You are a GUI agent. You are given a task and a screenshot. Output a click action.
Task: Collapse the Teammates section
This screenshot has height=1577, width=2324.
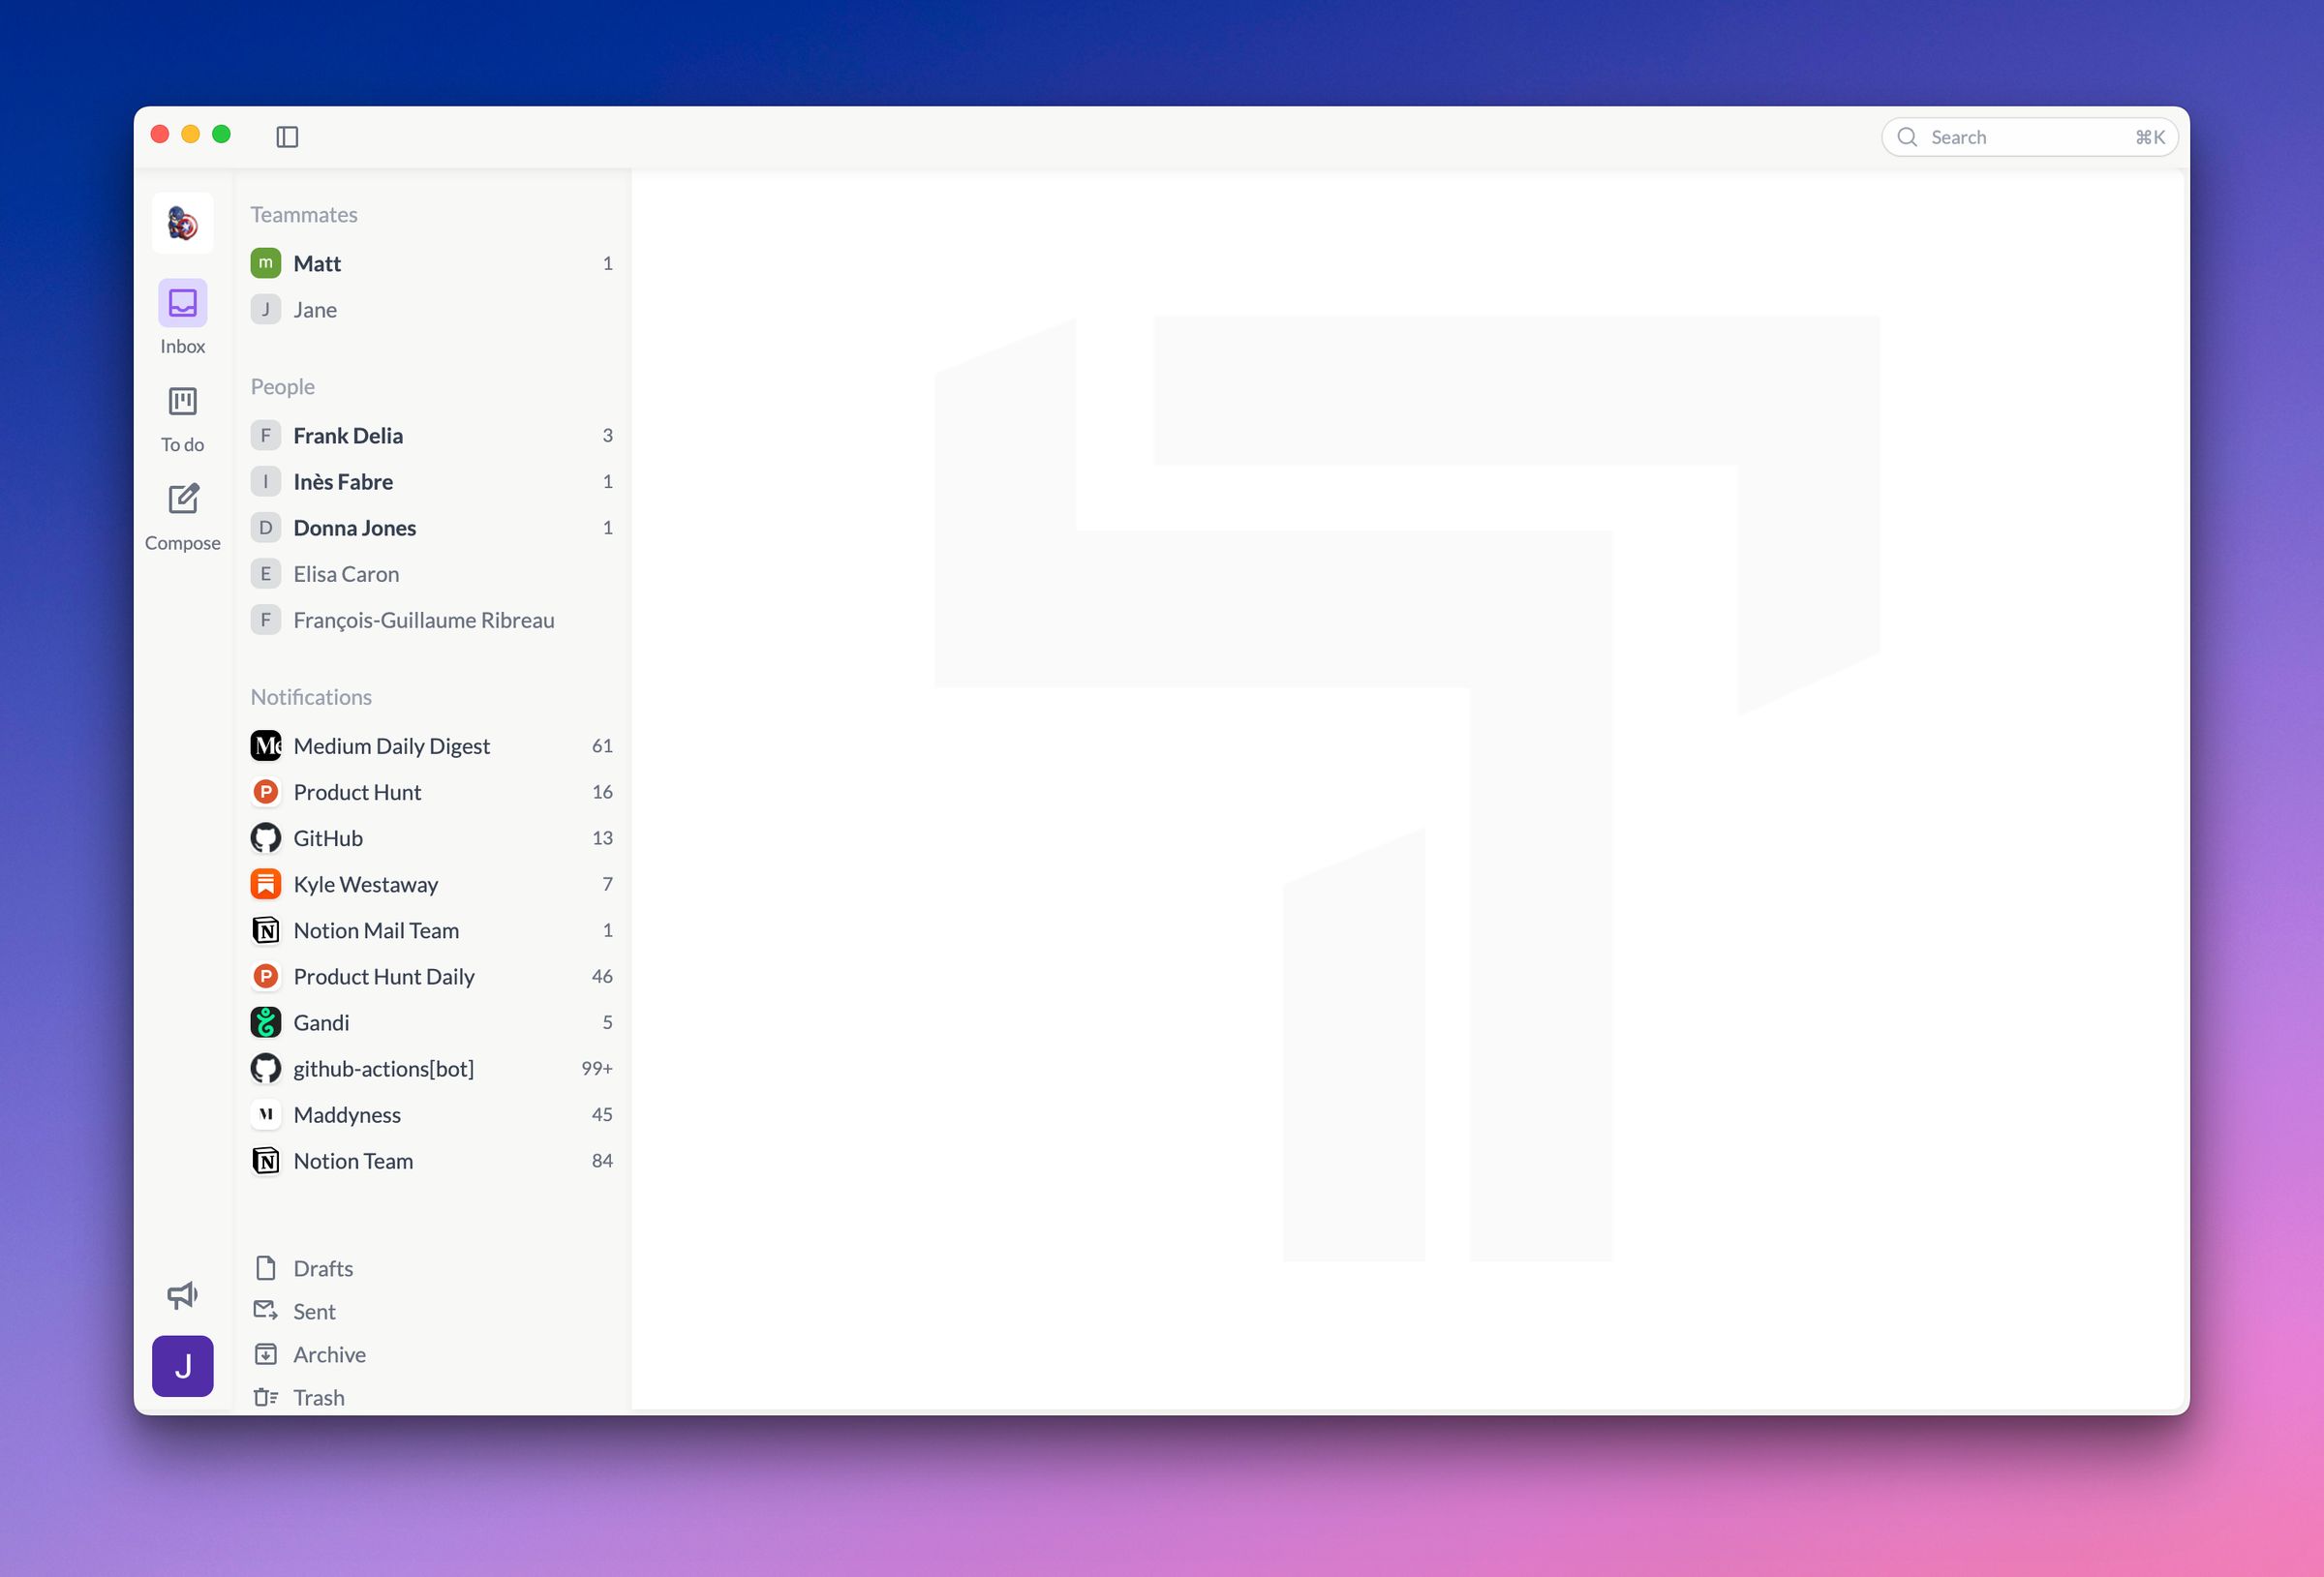pyautogui.click(x=305, y=214)
